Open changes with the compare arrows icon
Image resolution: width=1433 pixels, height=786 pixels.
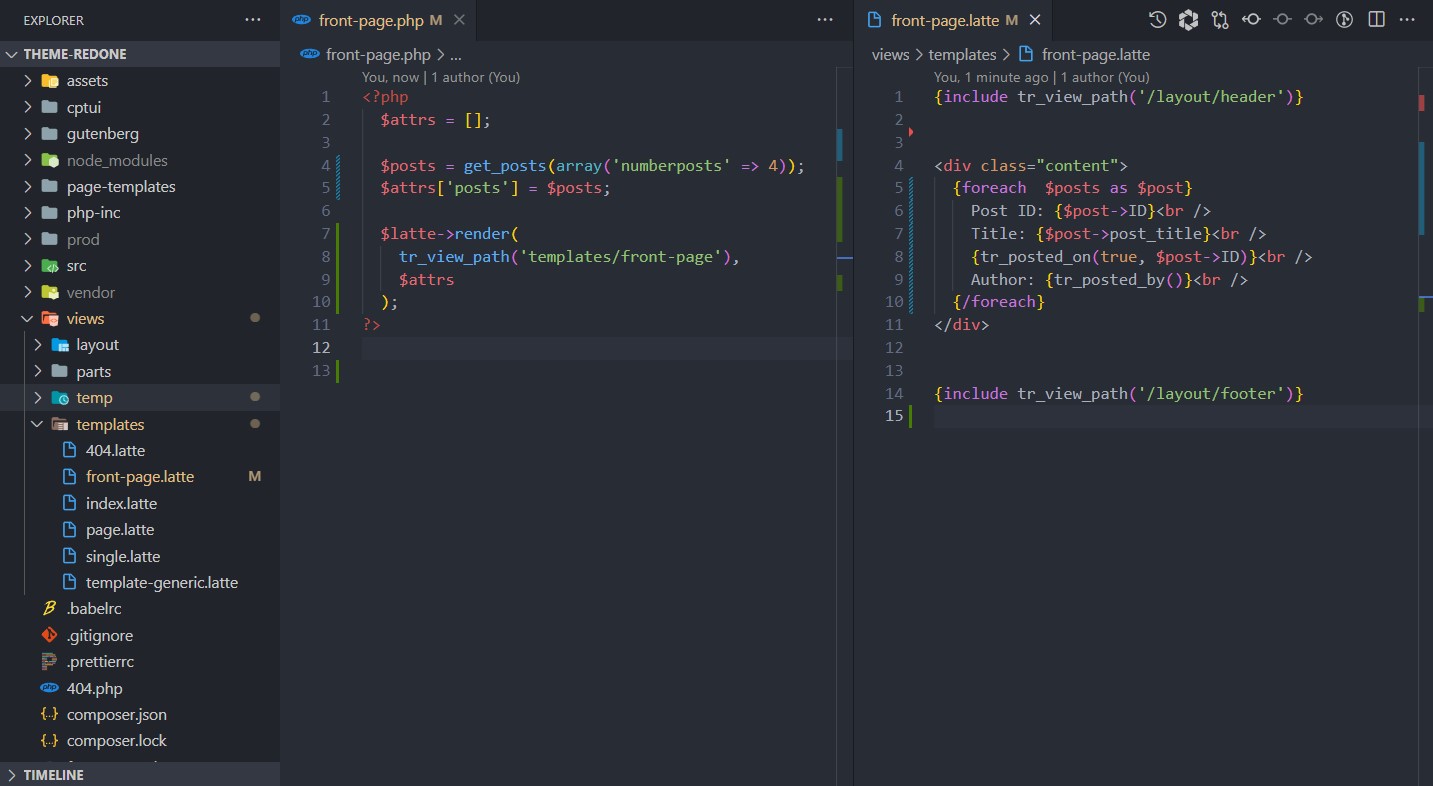point(1219,20)
